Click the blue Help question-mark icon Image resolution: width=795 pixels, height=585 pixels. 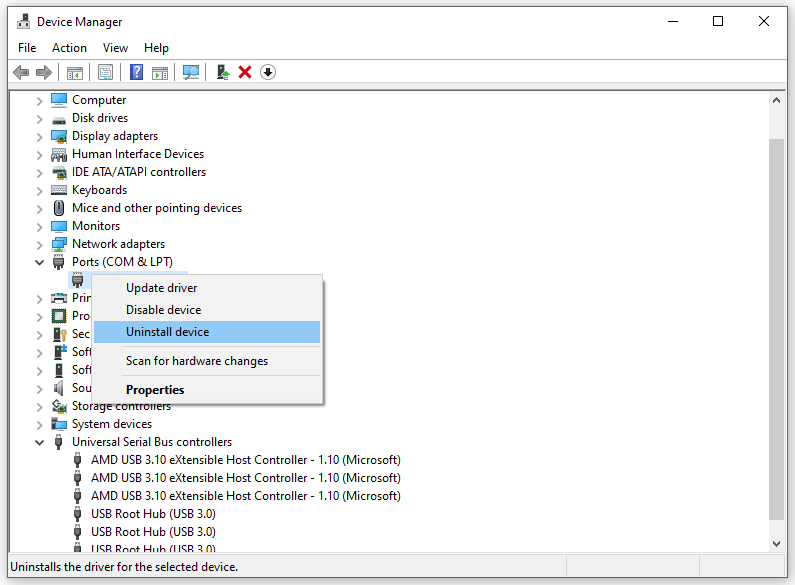136,72
